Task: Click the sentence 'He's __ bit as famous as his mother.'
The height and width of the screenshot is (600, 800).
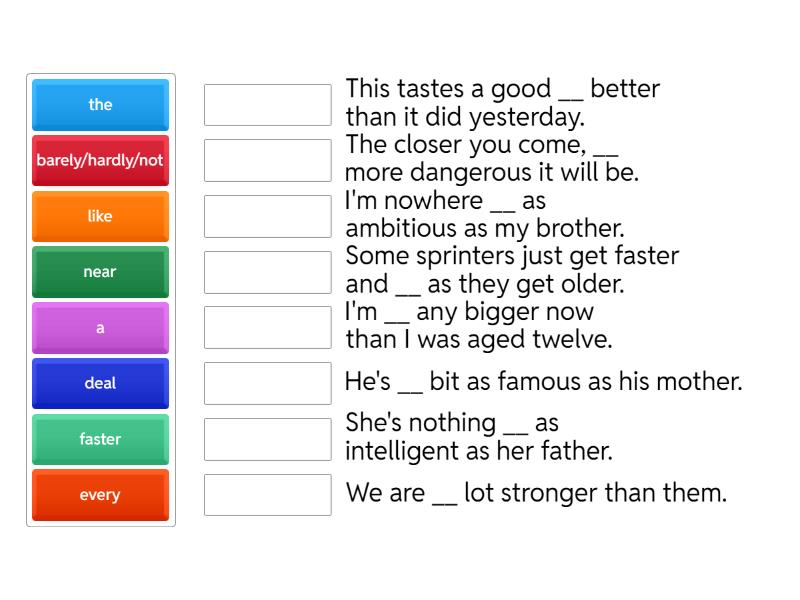Action: pos(543,382)
